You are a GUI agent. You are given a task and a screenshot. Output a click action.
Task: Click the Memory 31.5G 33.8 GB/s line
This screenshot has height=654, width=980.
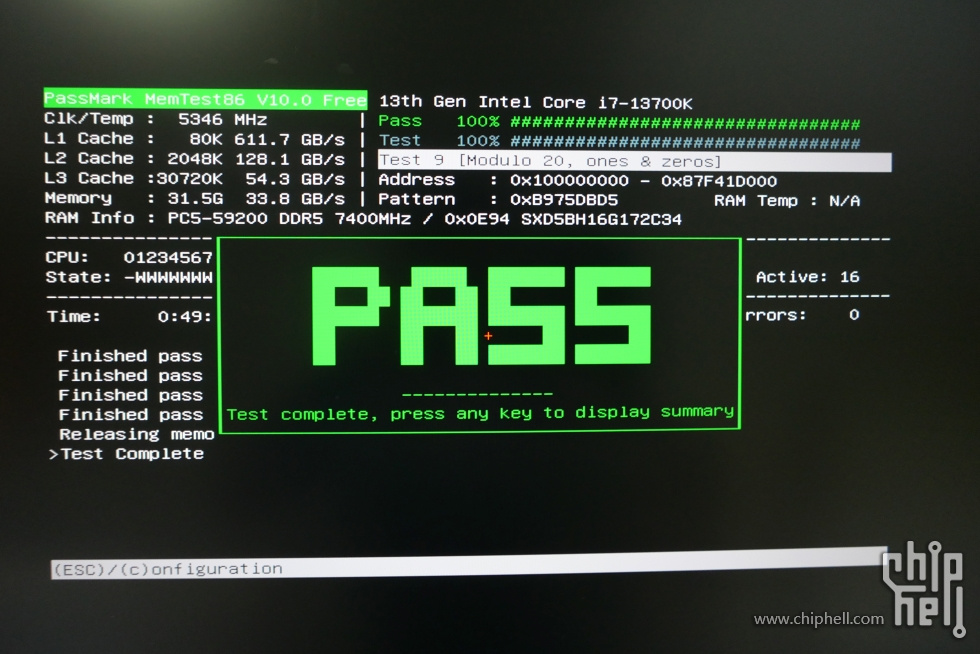tap(194, 199)
